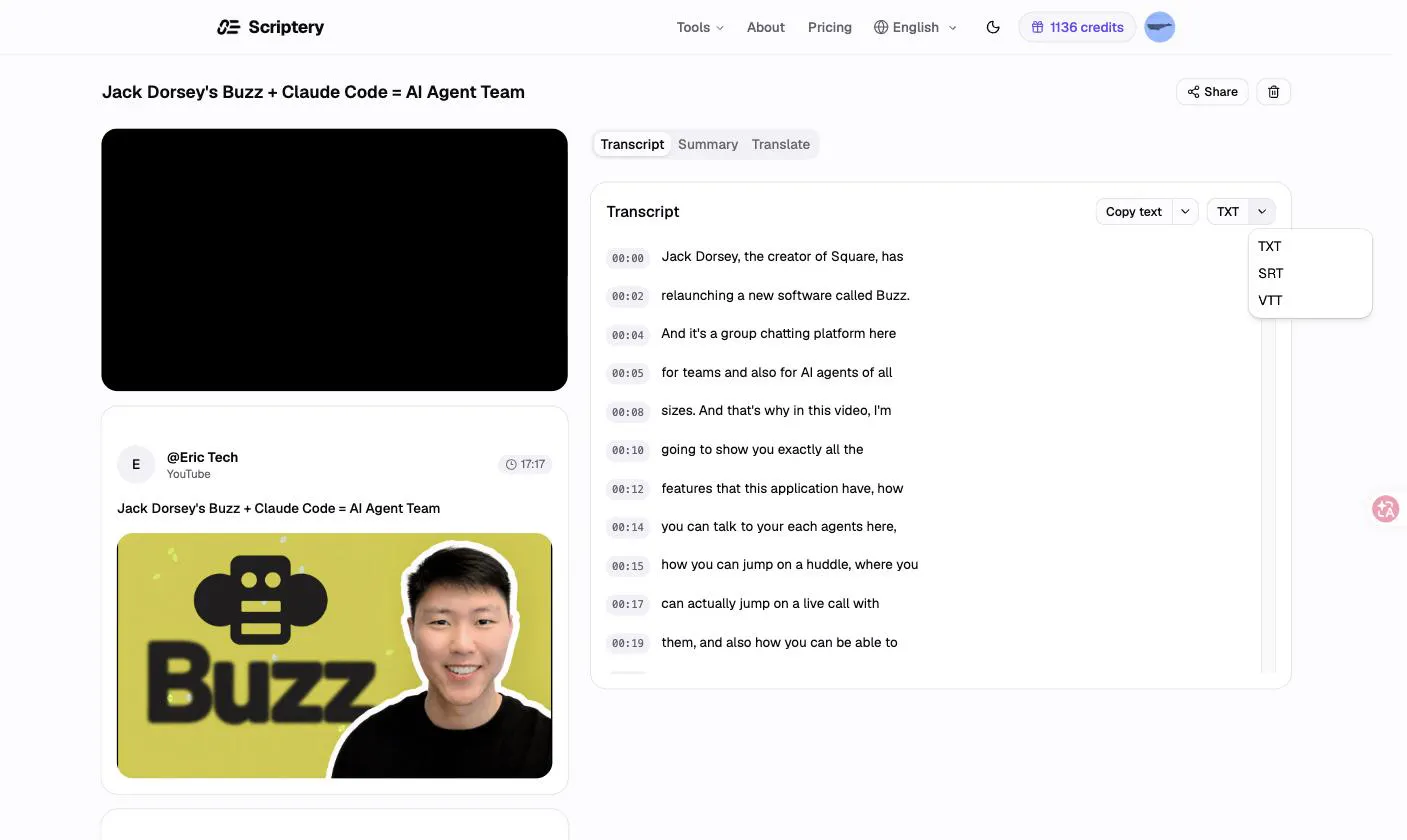Click line "relaunching a new software called Buzz."

(785, 295)
